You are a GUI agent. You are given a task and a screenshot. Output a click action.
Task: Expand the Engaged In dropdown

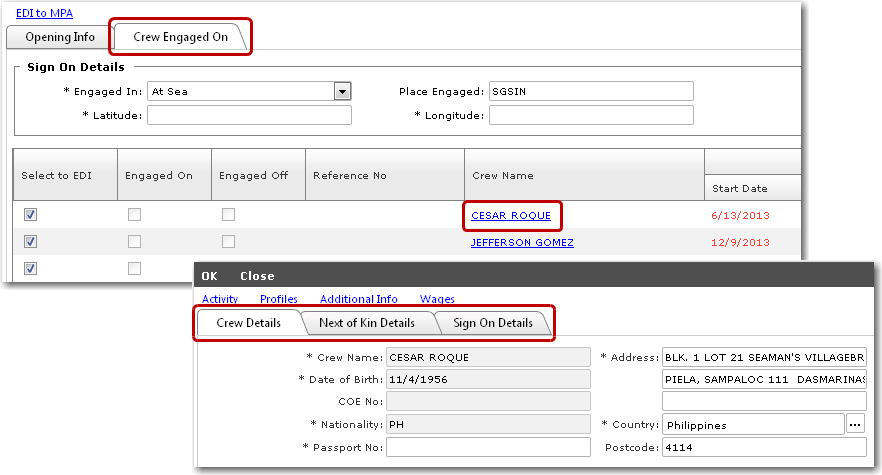coord(342,91)
